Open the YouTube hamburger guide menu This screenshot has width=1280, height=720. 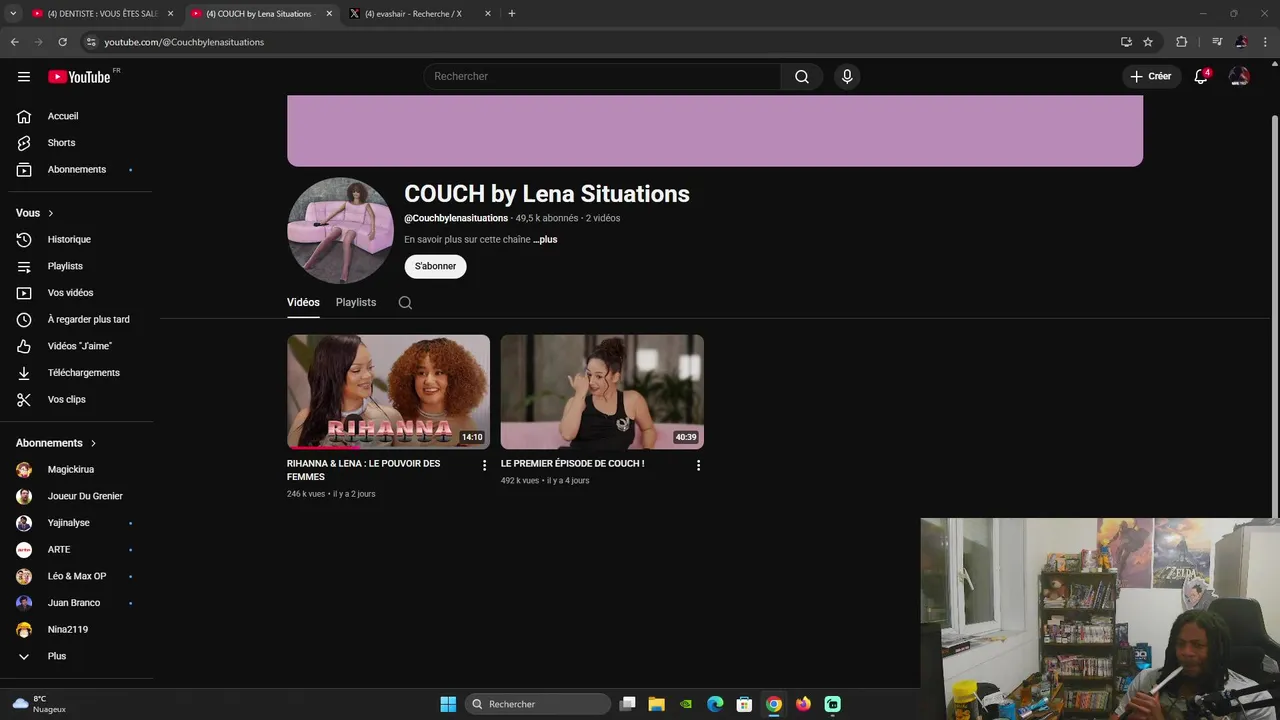pyautogui.click(x=24, y=77)
